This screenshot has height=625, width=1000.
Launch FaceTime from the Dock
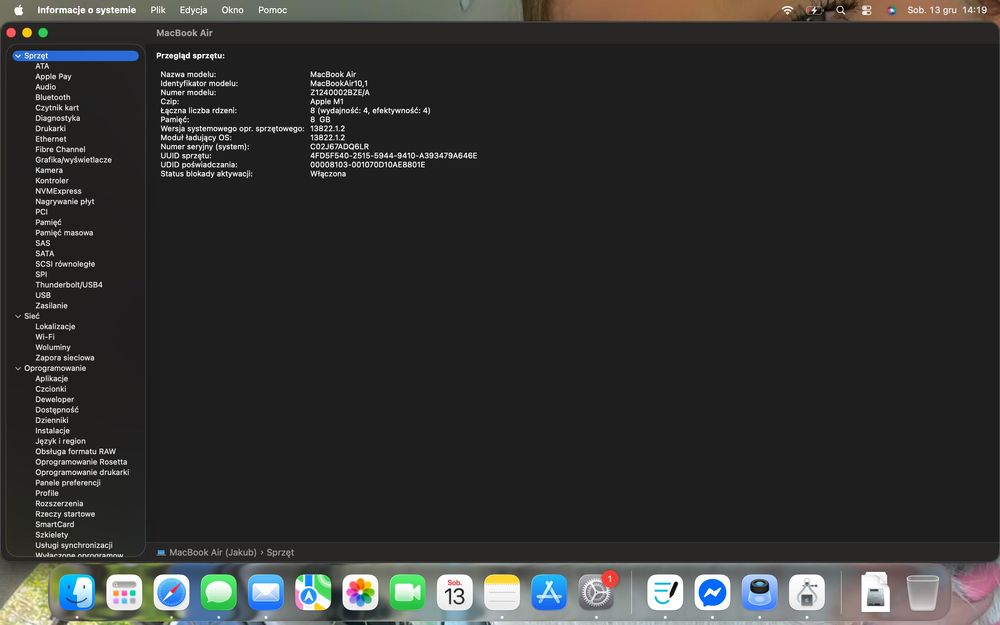408,592
